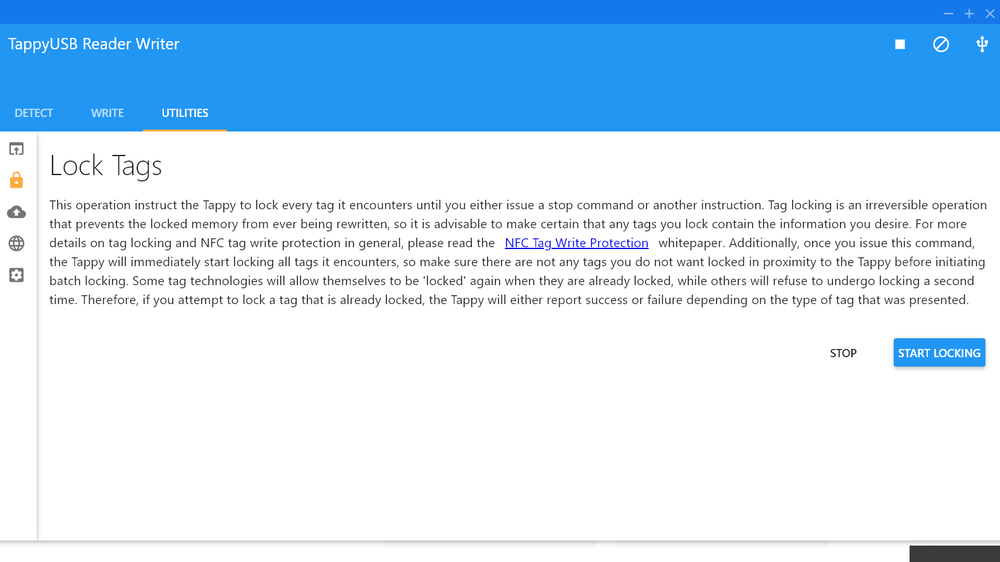Click the Lock Tags heading
The width and height of the screenshot is (1000, 562).
click(106, 166)
